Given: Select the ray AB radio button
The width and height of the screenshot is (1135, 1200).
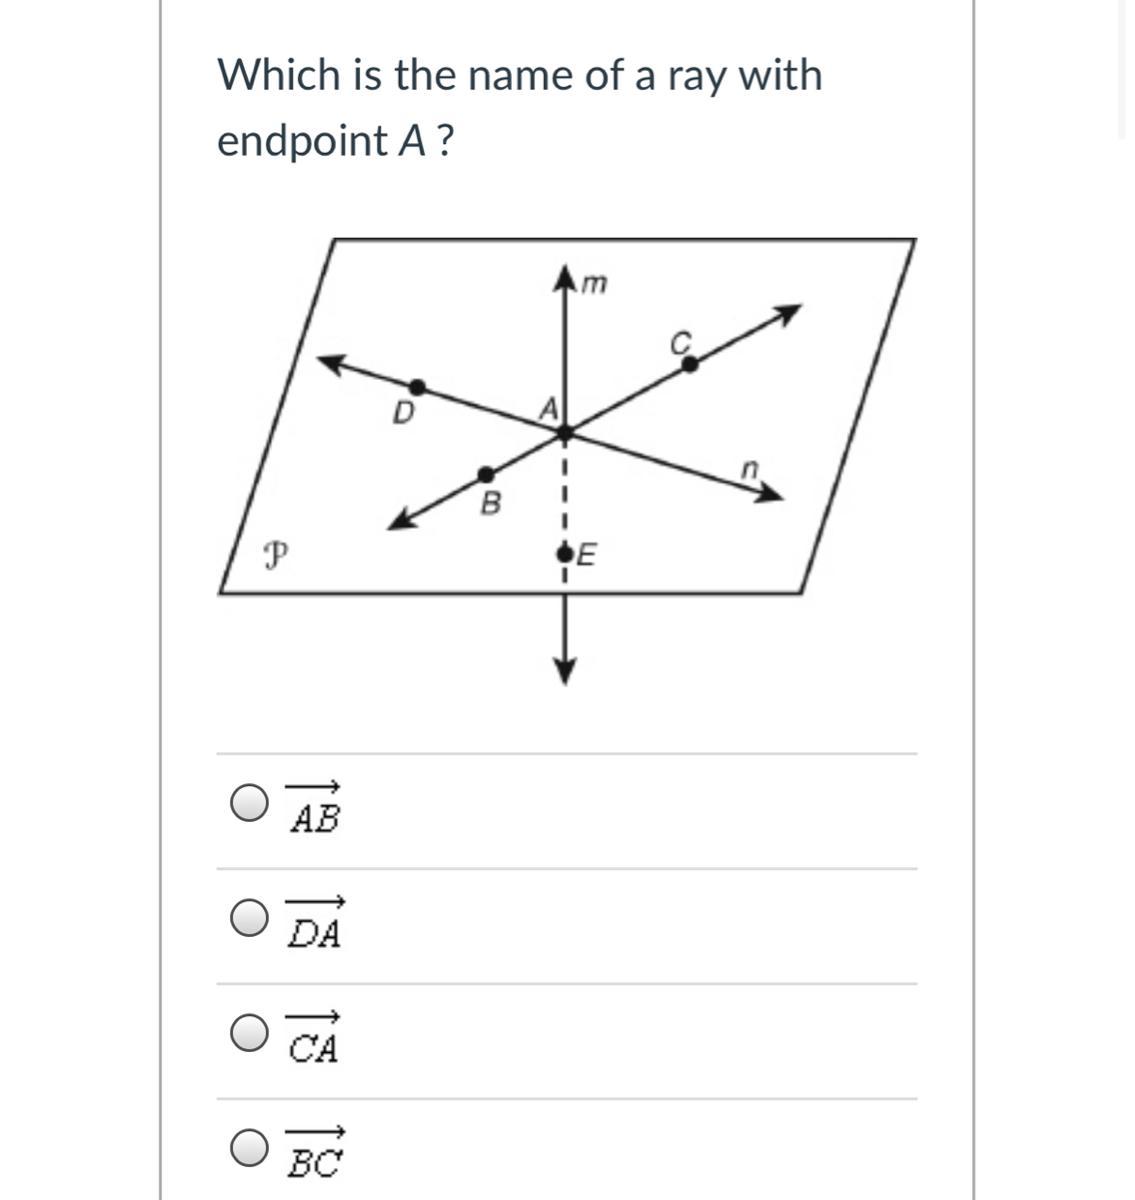Looking at the screenshot, I should tap(248, 802).
